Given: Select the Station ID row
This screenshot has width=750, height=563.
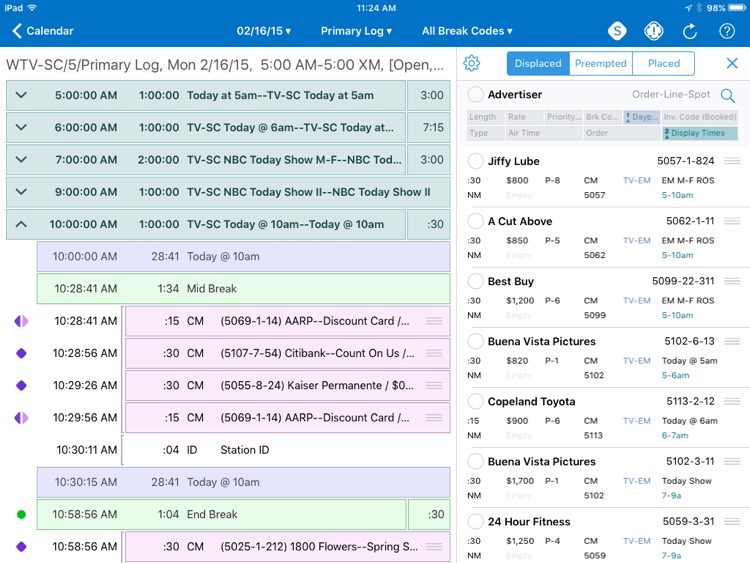Looking at the screenshot, I should tap(287, 450).
